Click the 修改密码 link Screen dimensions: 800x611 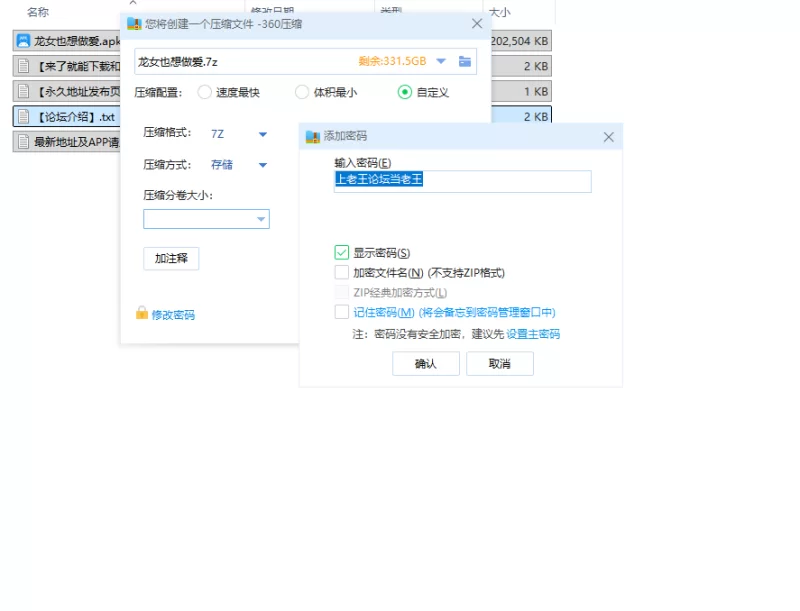(173, 315)
